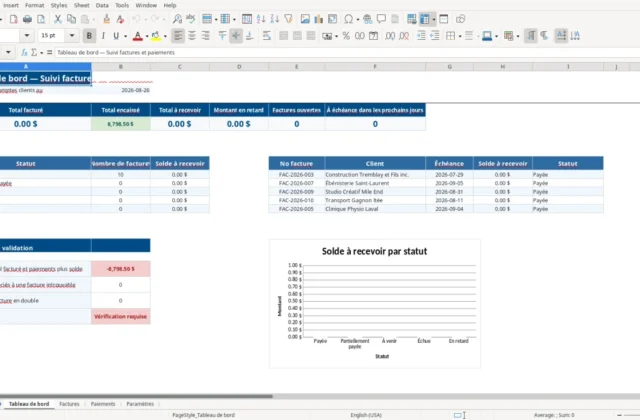The width and height of the screenshot is (640, 420).
Task: Open Find and Replace
Action: (x=177, y=19)
